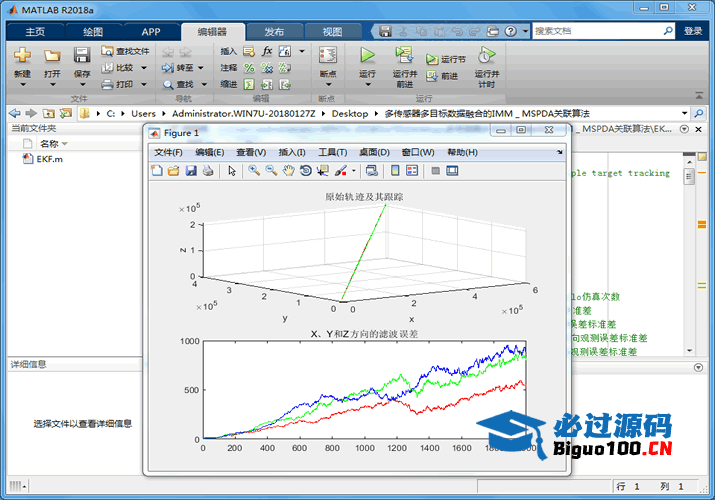This screenshot has width=715, height=500.
Task: Select EKF.m in the current folder list
Action: tap(49, 159)
